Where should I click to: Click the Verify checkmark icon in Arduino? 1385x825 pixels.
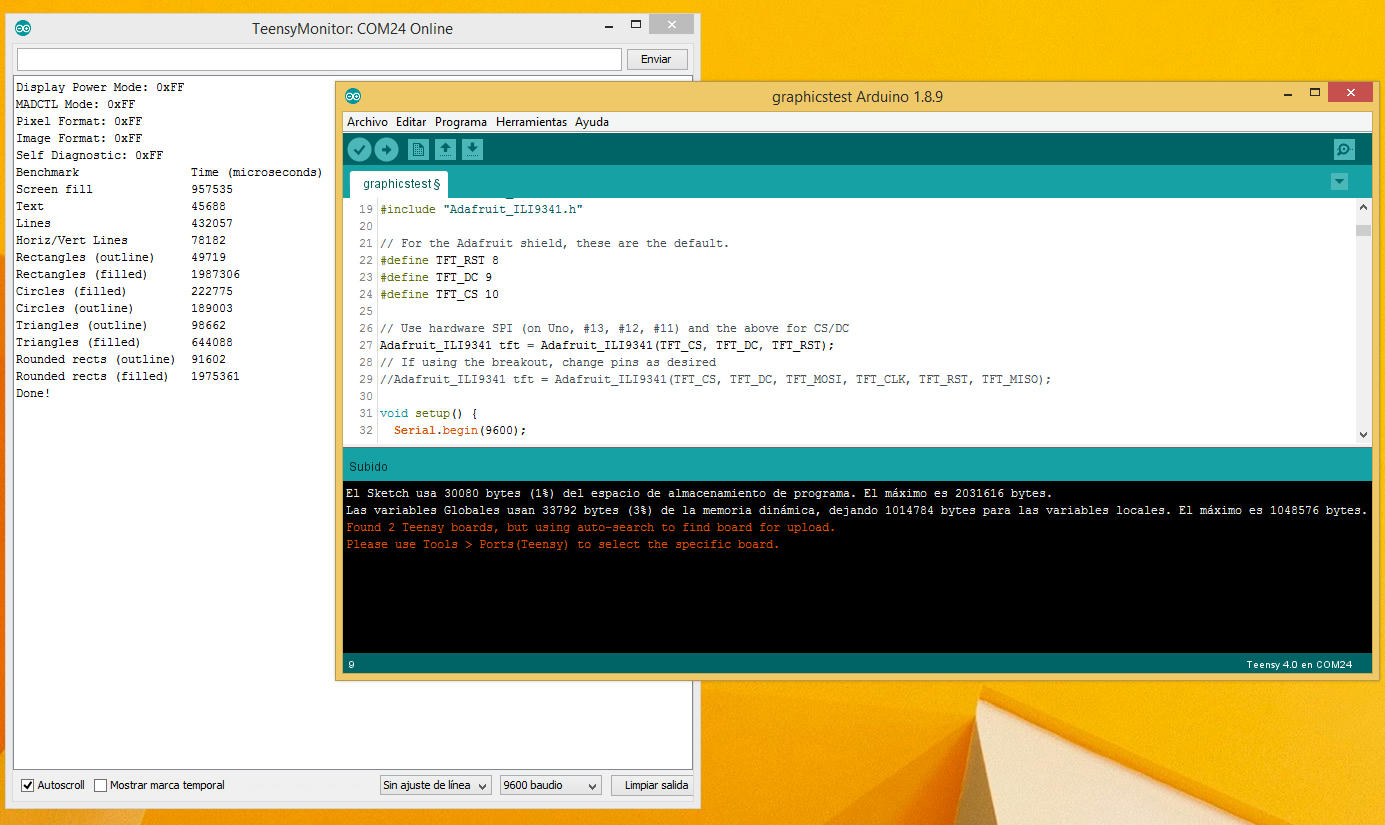click(x=359, y=150)
